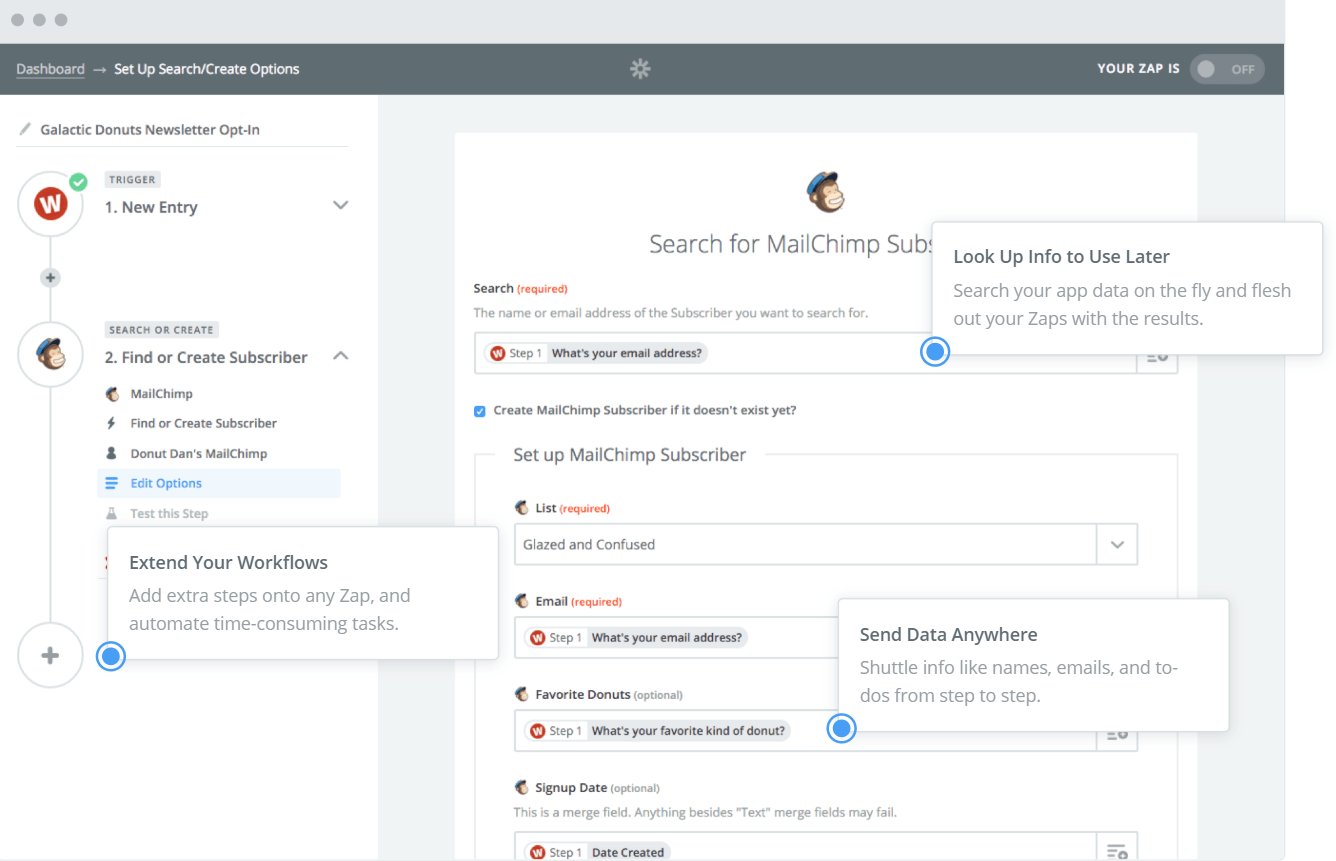The height and width of the screenshot is (861, 1336).
Task: Click blue hotspot next to add-step button
Action: pyautogui.click(x=111, y=657)
